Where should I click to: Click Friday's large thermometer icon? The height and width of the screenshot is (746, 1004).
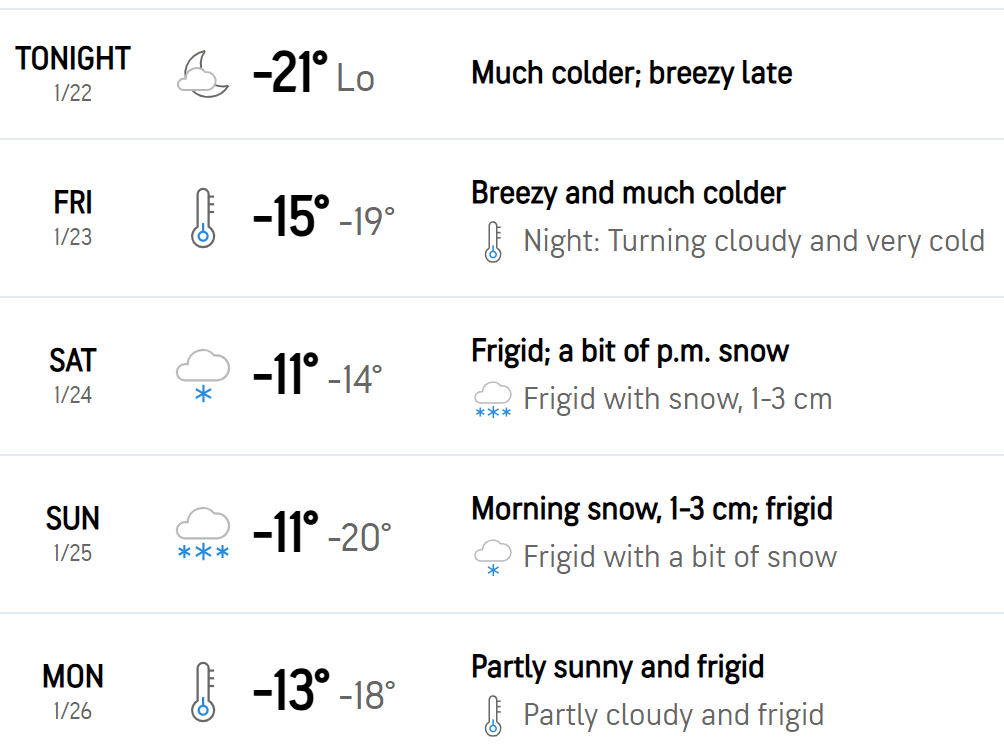[203, 218]
